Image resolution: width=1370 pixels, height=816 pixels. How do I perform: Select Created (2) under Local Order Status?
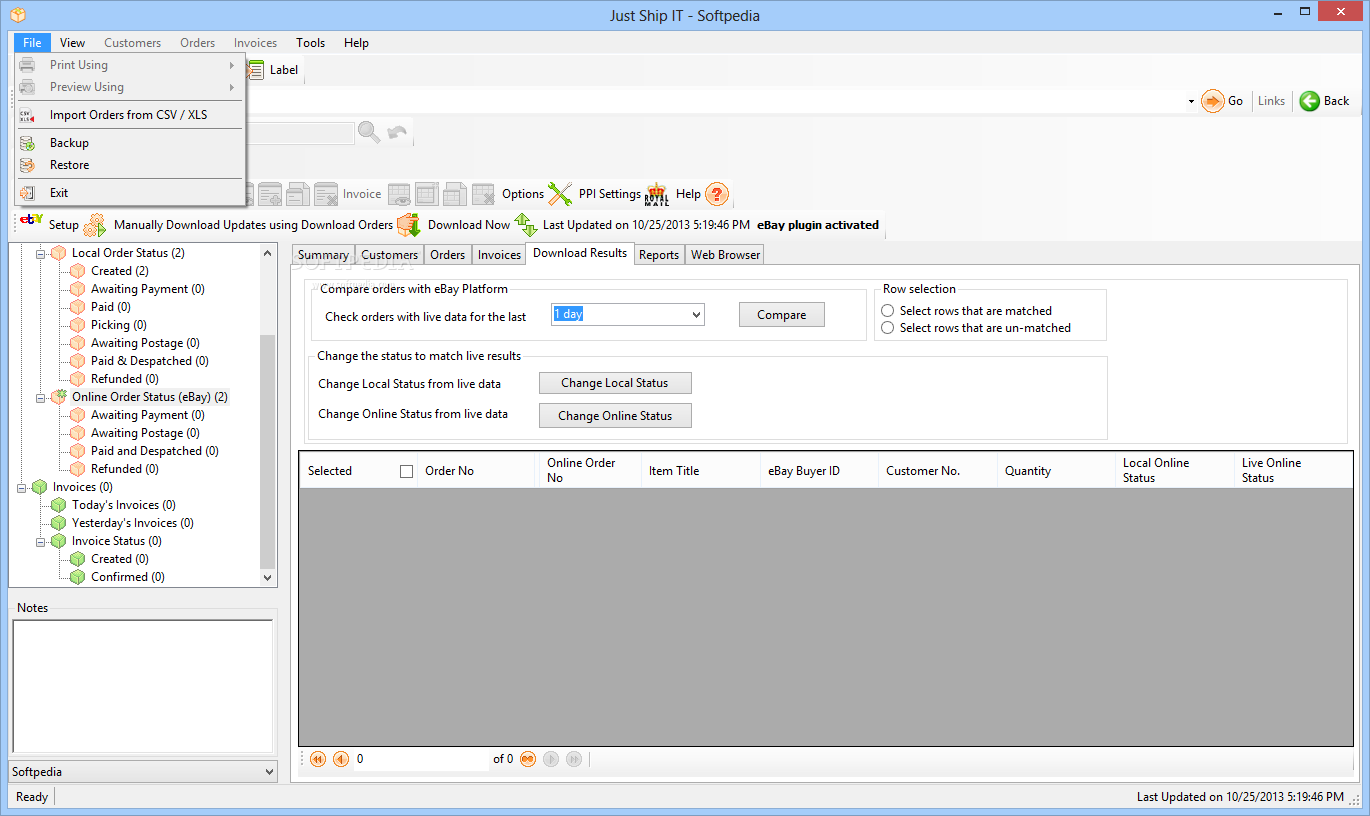click(x=119, y=271)
